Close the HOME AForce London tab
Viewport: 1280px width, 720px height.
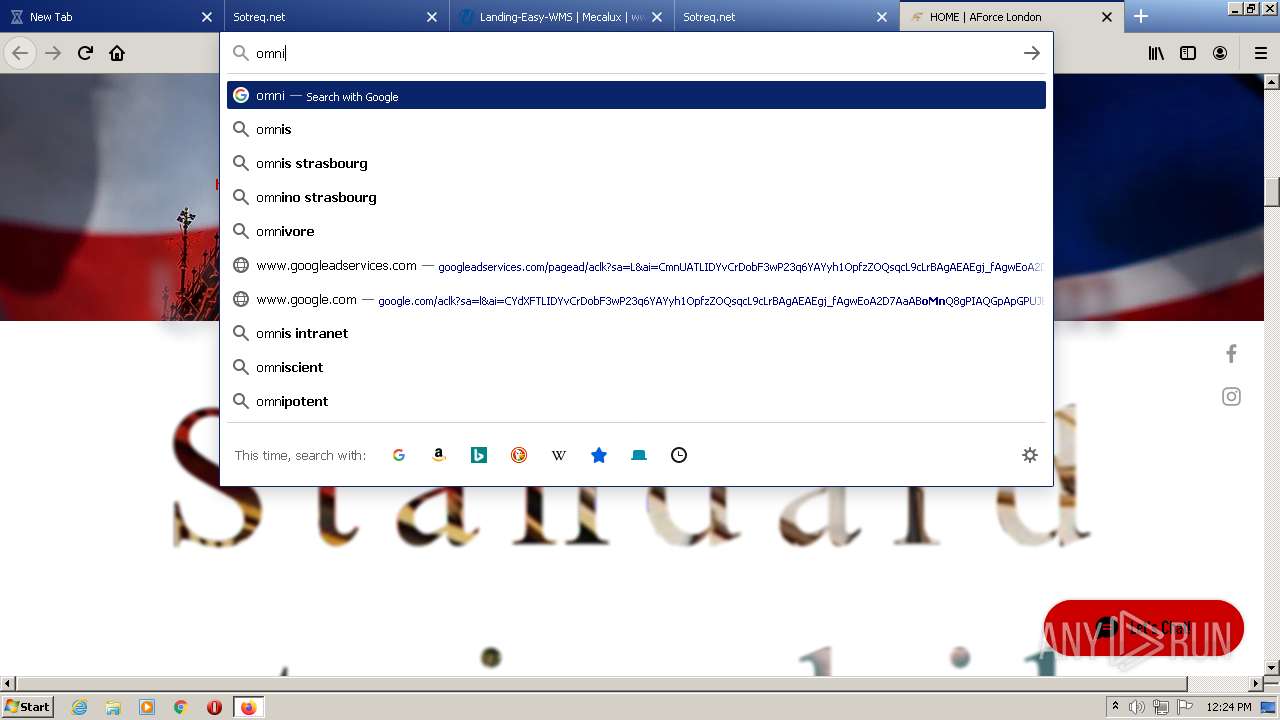click(1107, 17)
